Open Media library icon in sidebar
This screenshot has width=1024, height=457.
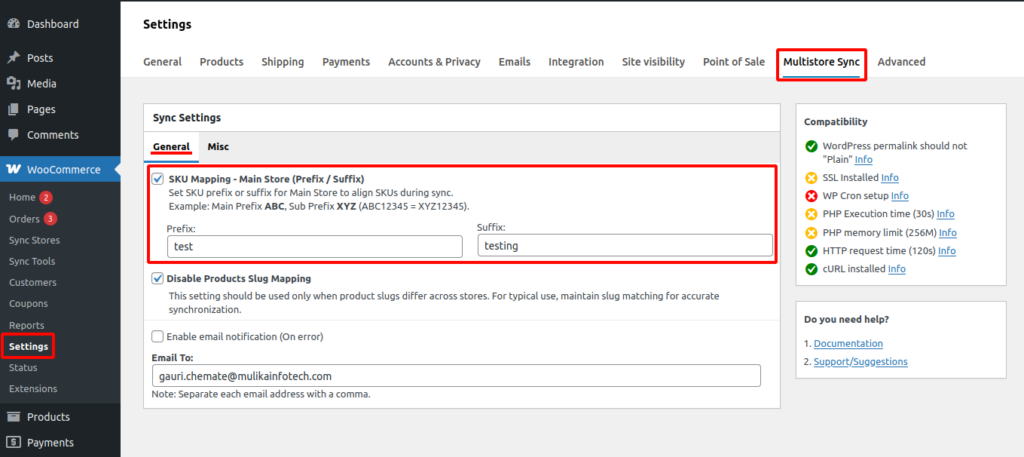[x=13, y=84]
